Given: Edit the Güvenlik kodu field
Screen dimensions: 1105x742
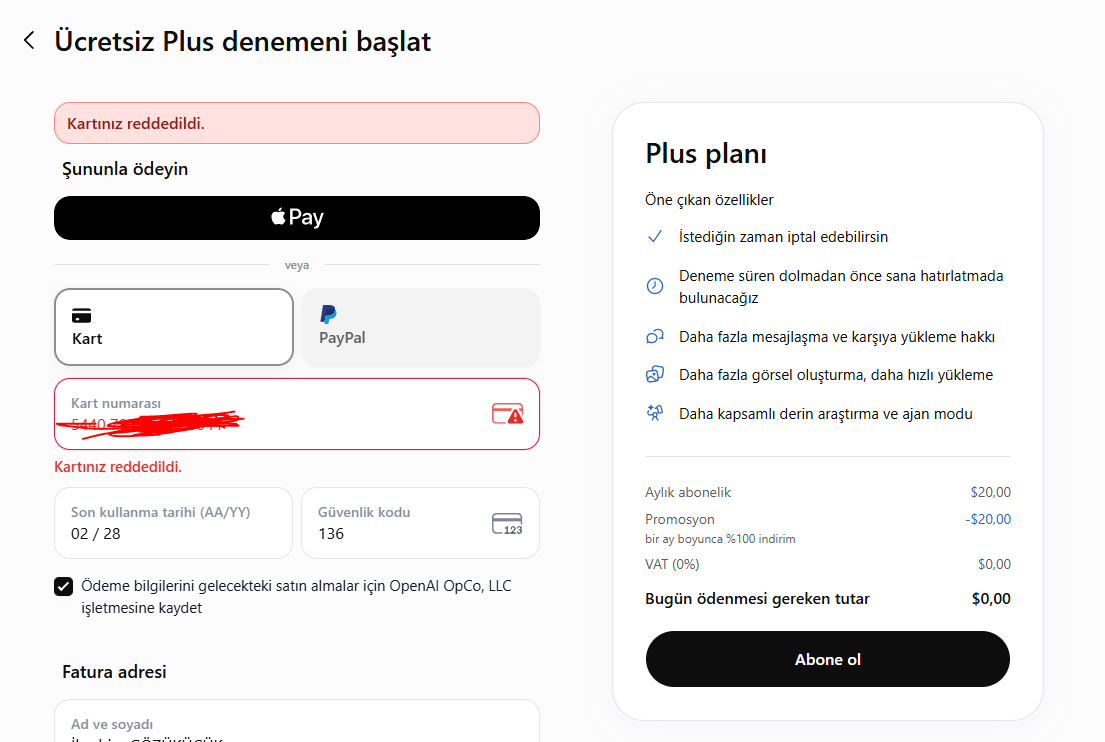Looking at the screenshot, I should (x=421, y=523).
